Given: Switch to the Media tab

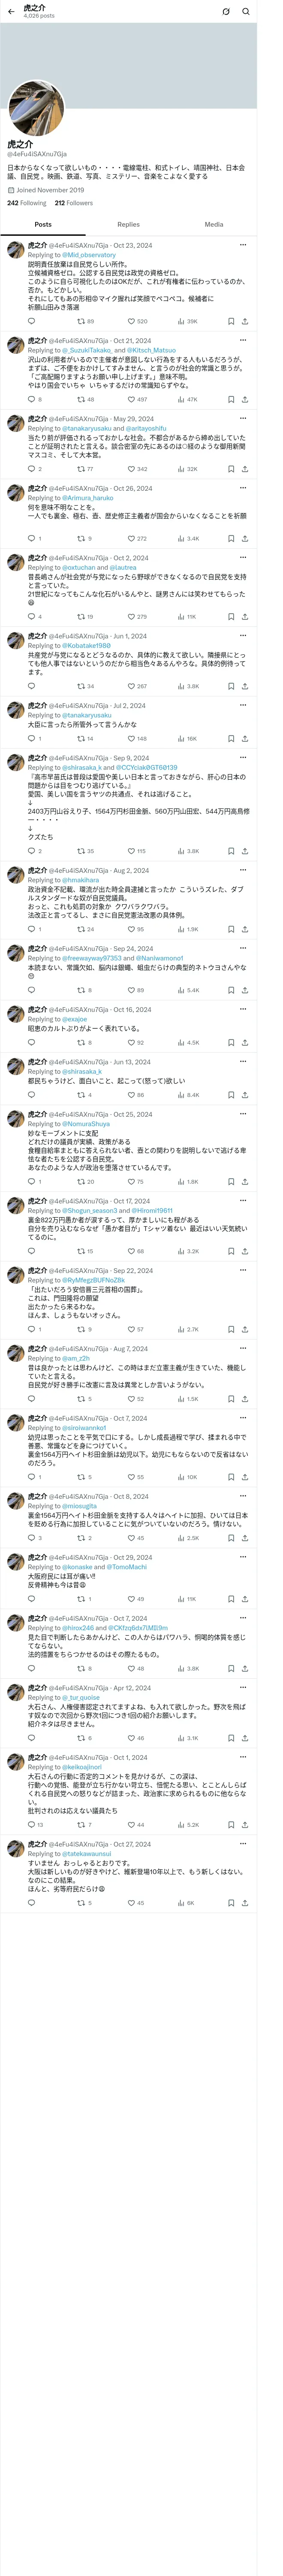Looking at the screenshot, I should coord(213,224).
